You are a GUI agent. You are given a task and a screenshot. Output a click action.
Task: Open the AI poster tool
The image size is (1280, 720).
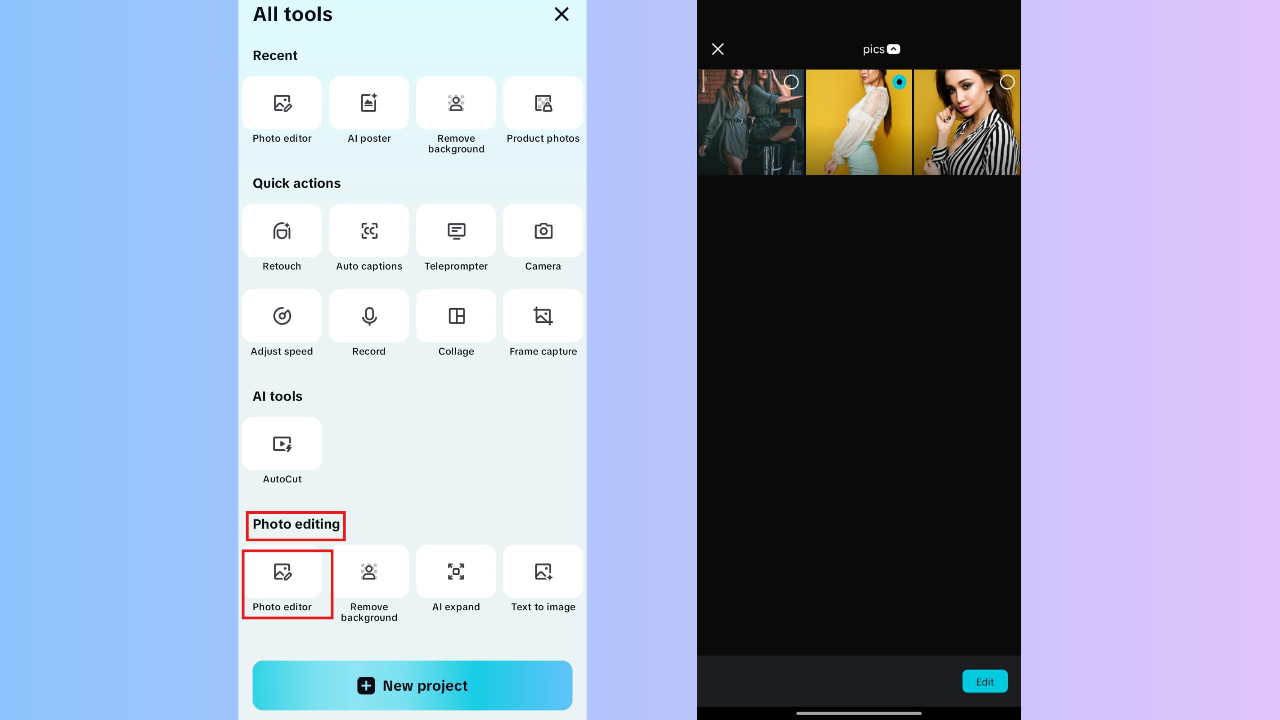[368, 103]
